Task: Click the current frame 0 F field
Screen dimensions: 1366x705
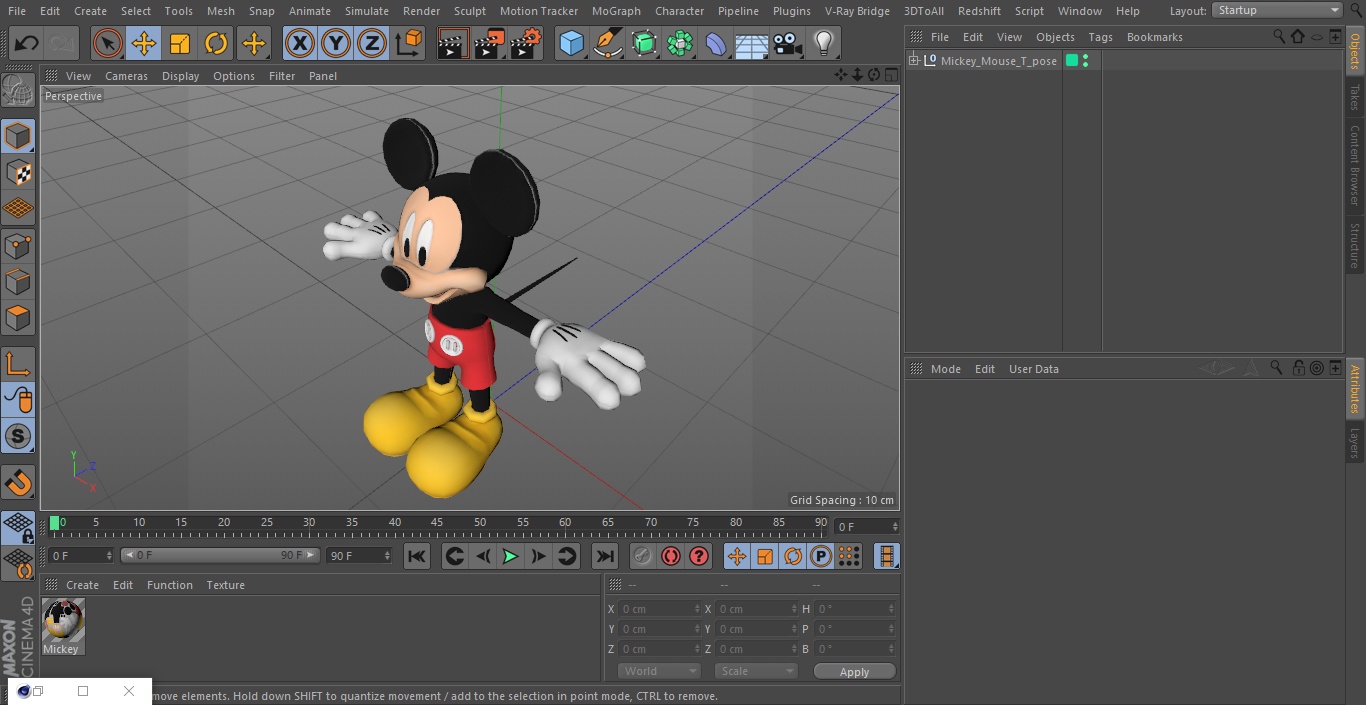Action: pyautogui.click(x=866, y=526)
